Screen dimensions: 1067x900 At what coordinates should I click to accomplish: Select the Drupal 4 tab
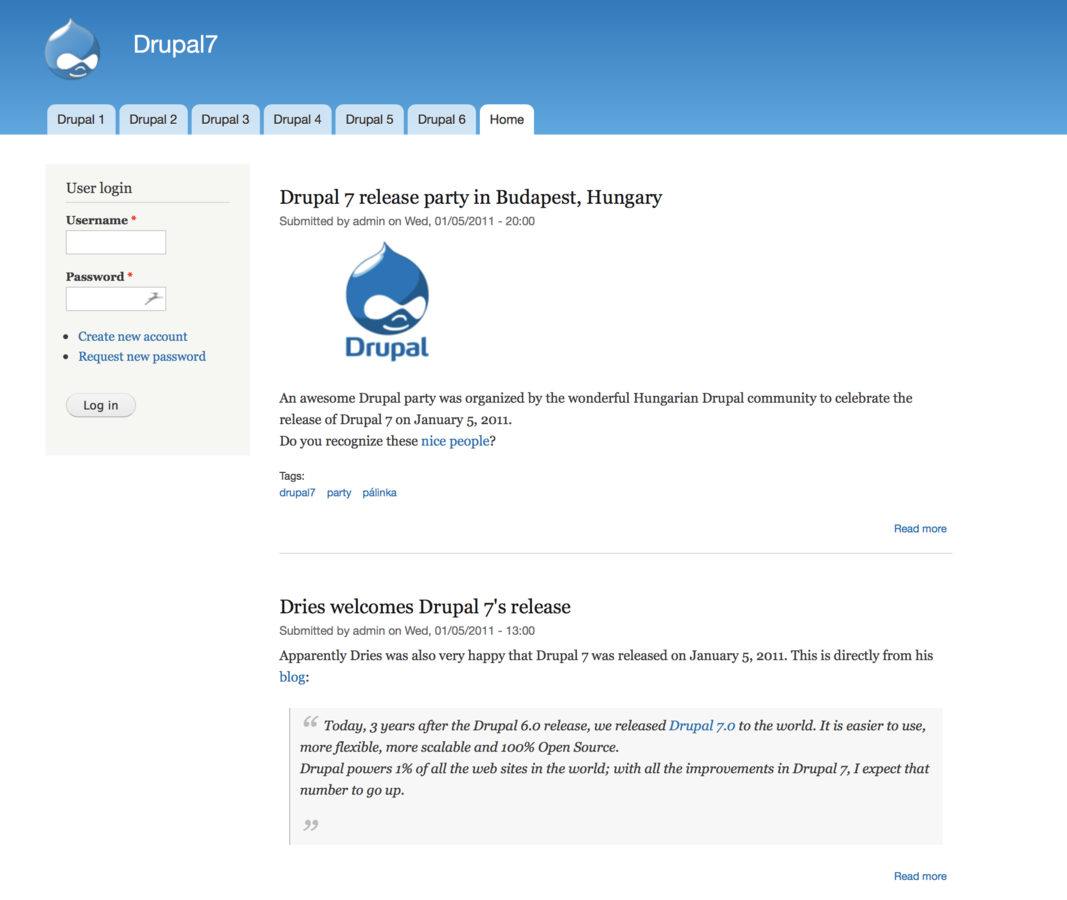[x=297, y=120]
